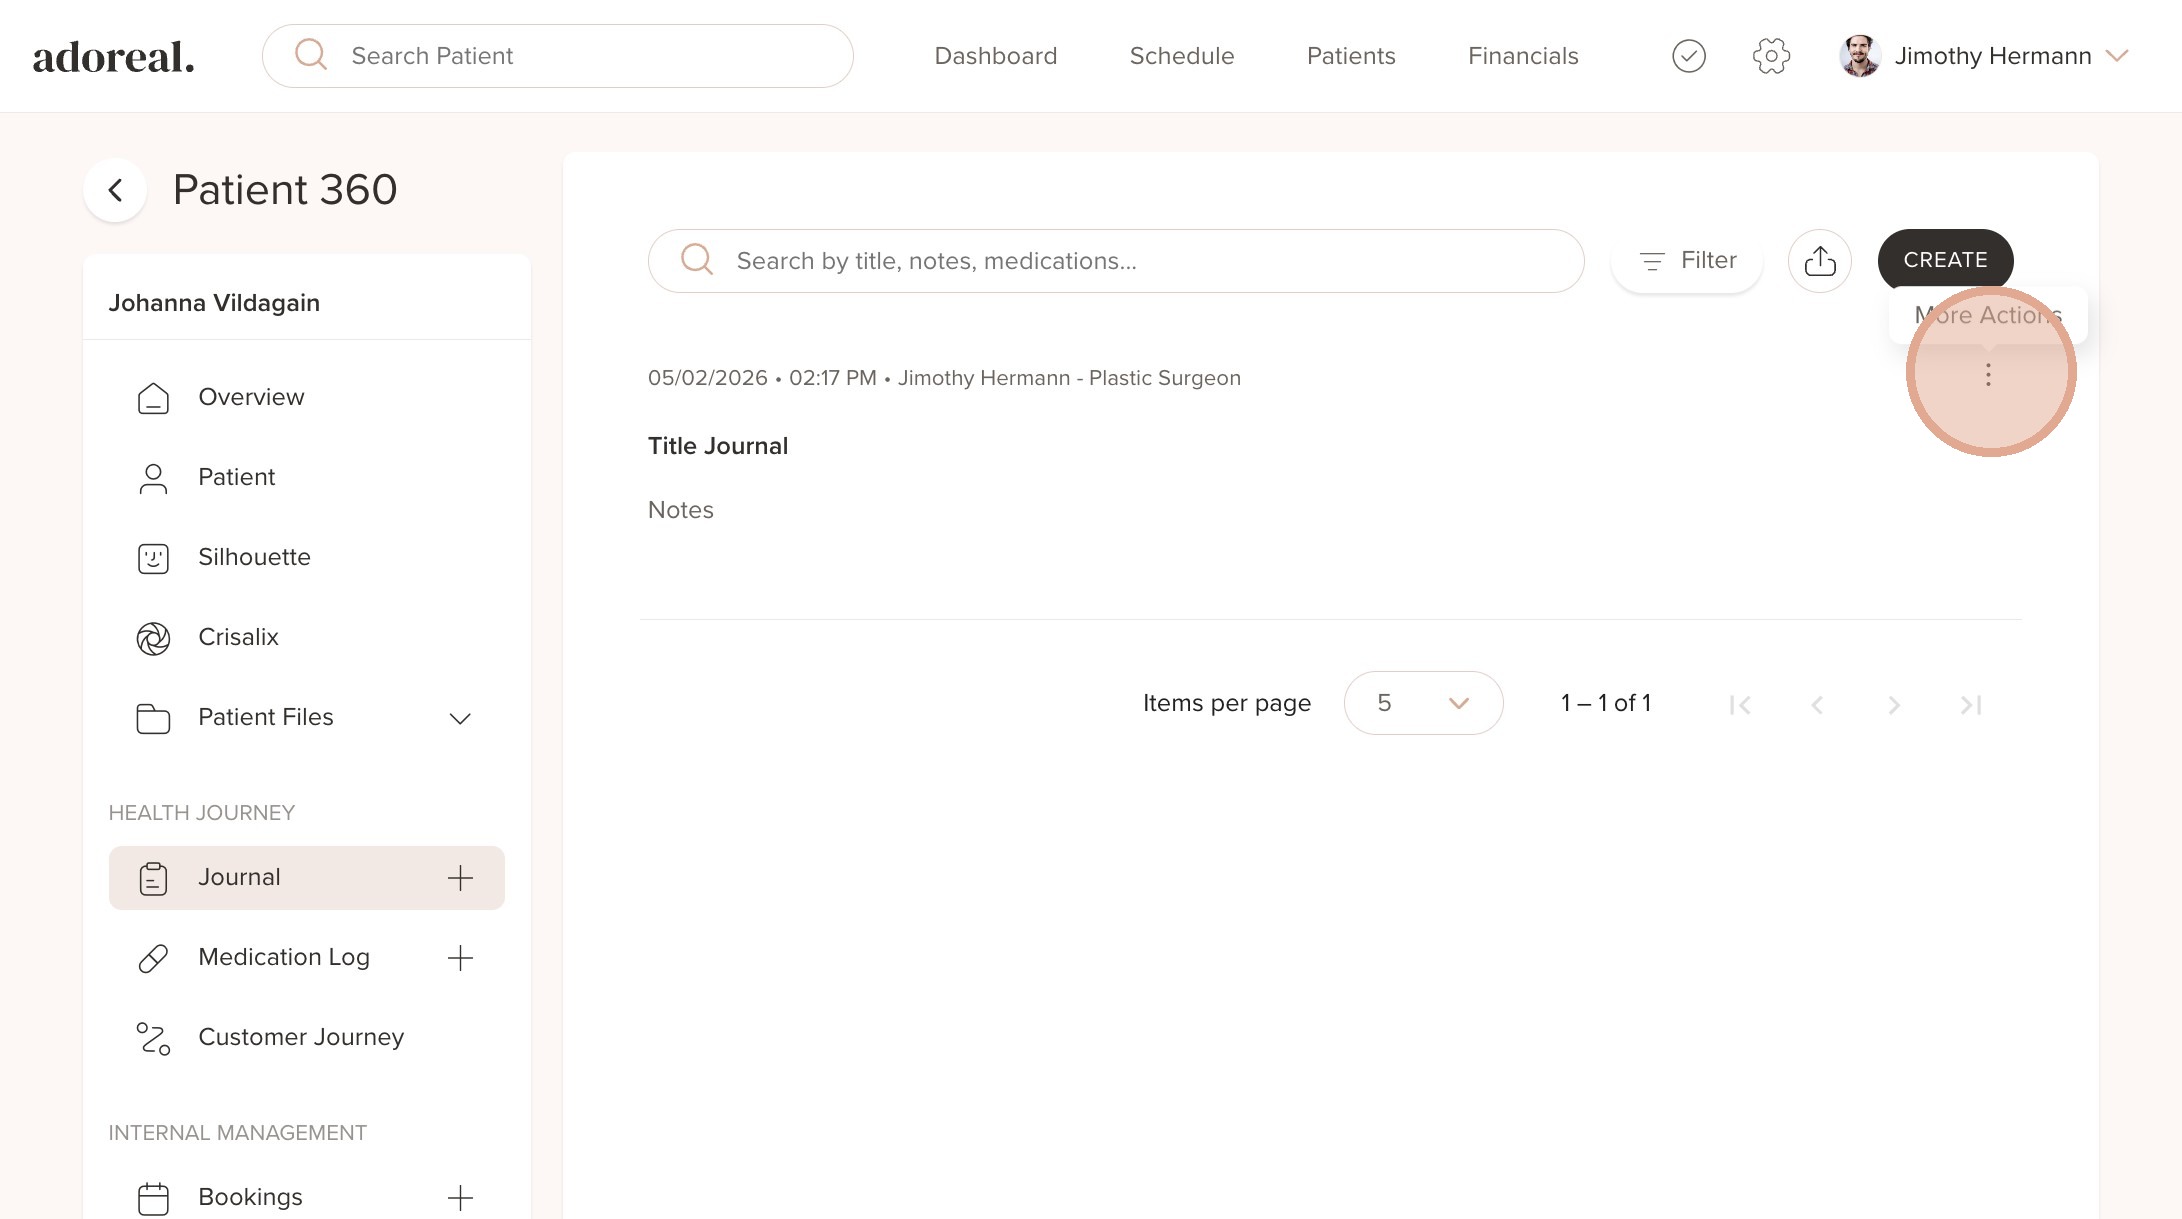
Task: Open the three-dot More Actions menu
Action: click(1988, 375)
